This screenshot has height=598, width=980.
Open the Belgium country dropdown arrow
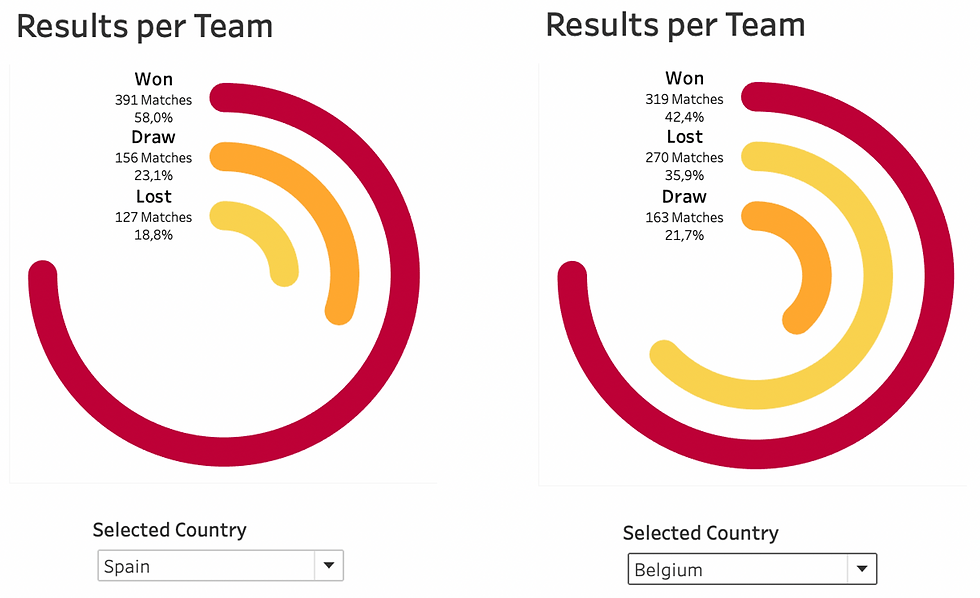861,569
